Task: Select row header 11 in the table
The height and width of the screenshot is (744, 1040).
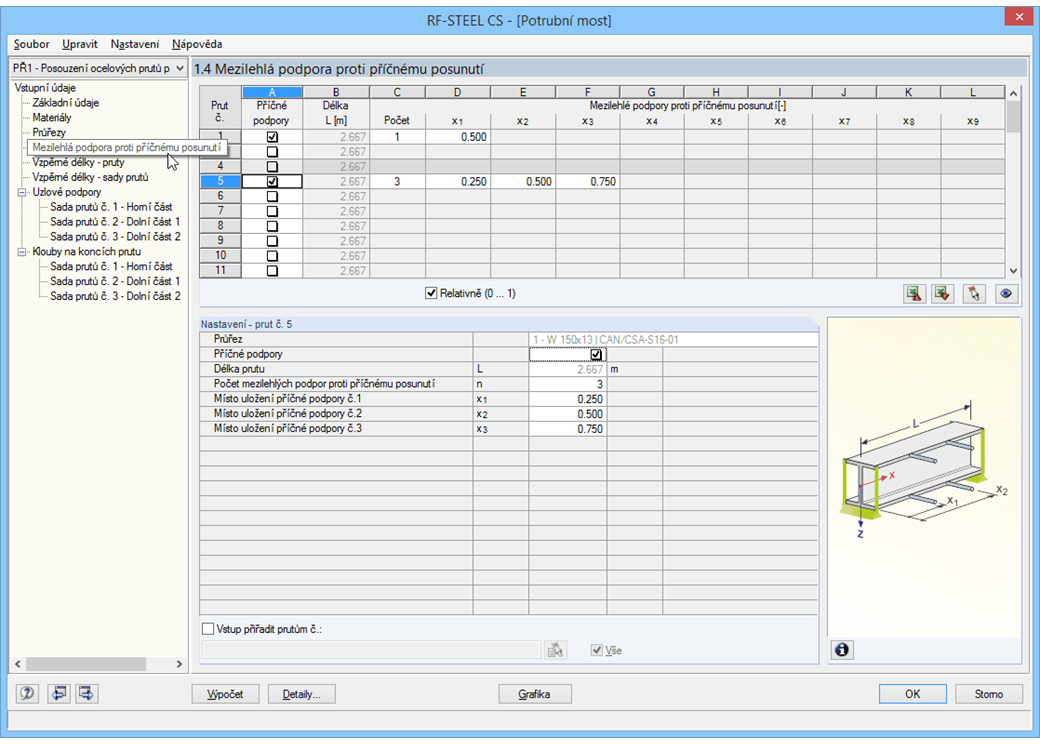Action: 220,271
